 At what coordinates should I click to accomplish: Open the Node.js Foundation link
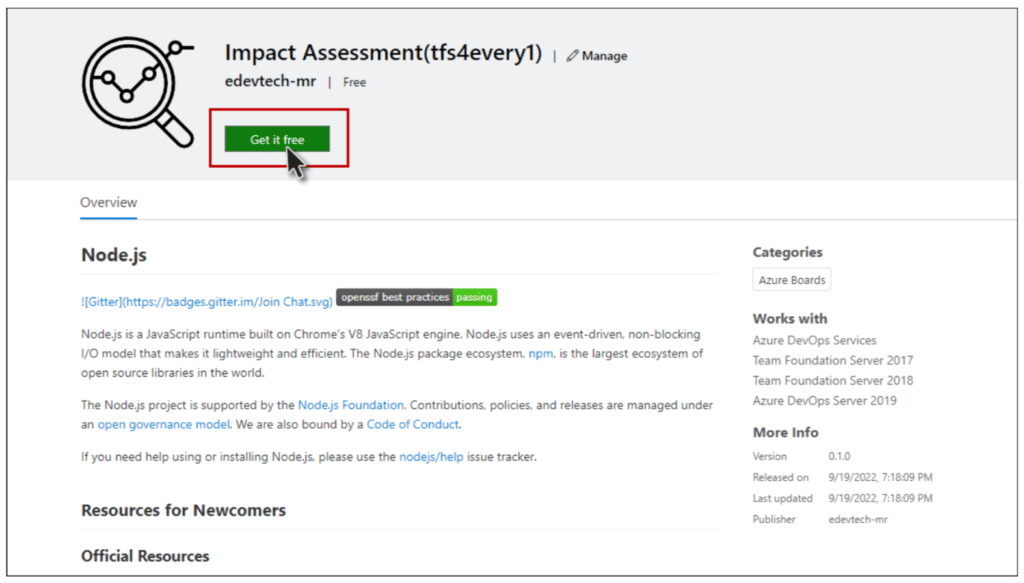pos(351,405)
